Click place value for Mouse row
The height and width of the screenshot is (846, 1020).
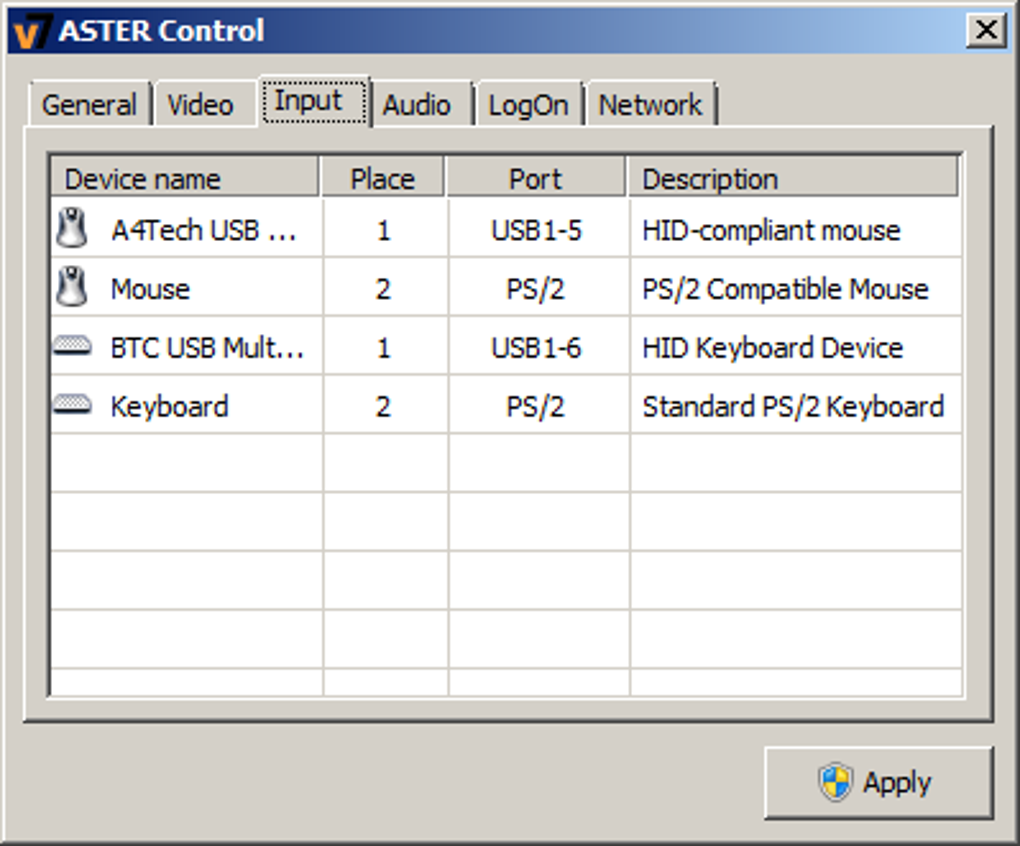coord(383,289)
